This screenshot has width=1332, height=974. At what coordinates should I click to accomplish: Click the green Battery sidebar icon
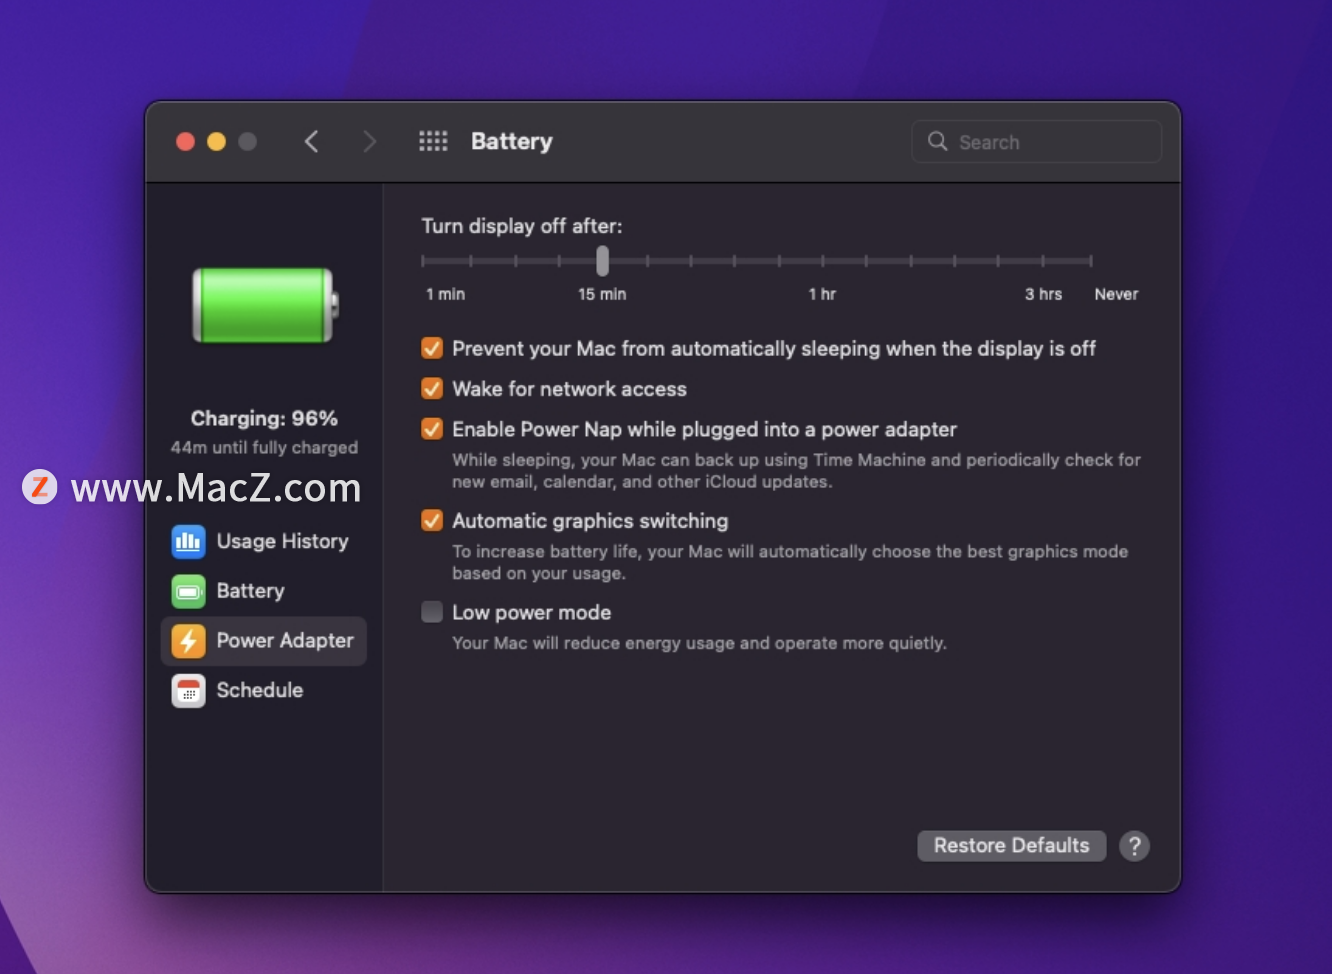(188, 591)
